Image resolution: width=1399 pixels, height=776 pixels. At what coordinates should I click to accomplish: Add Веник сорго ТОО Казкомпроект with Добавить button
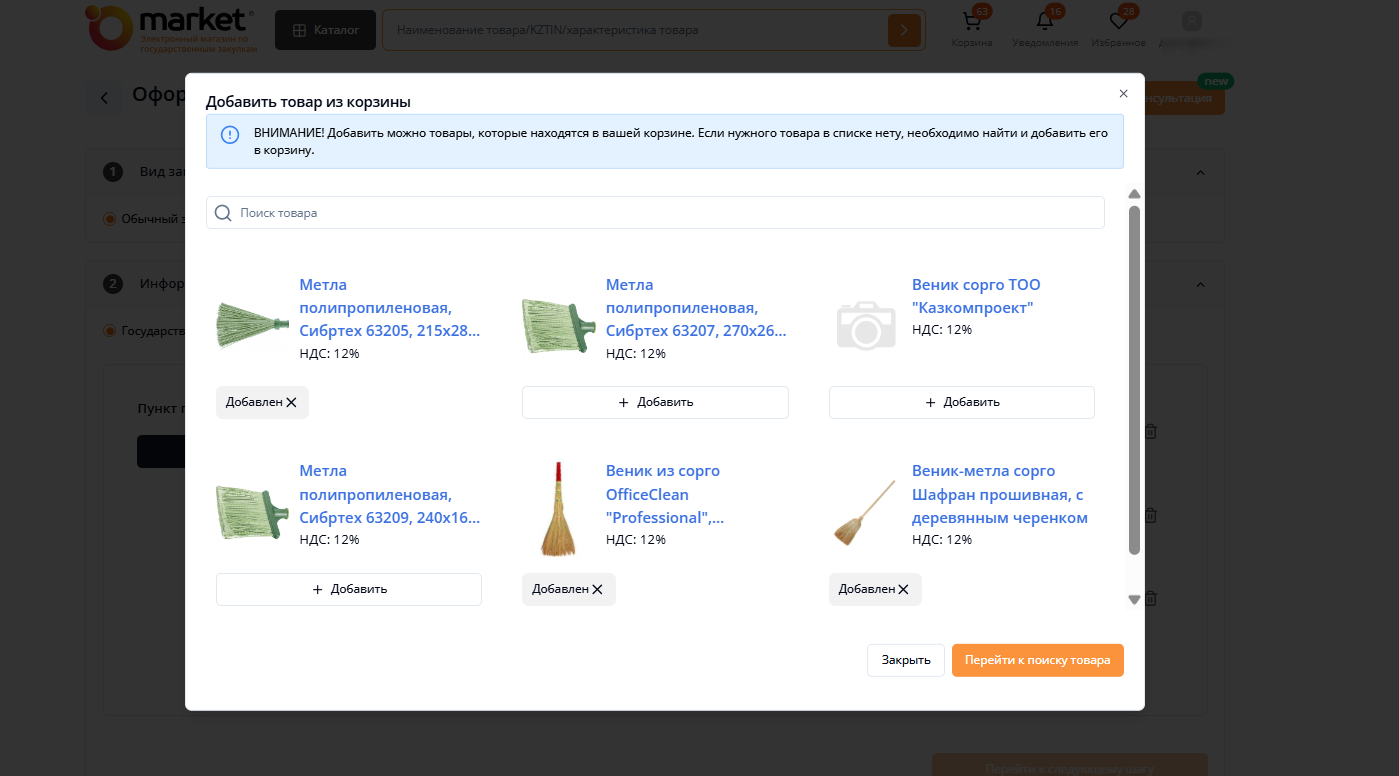(x=962, y=402)
